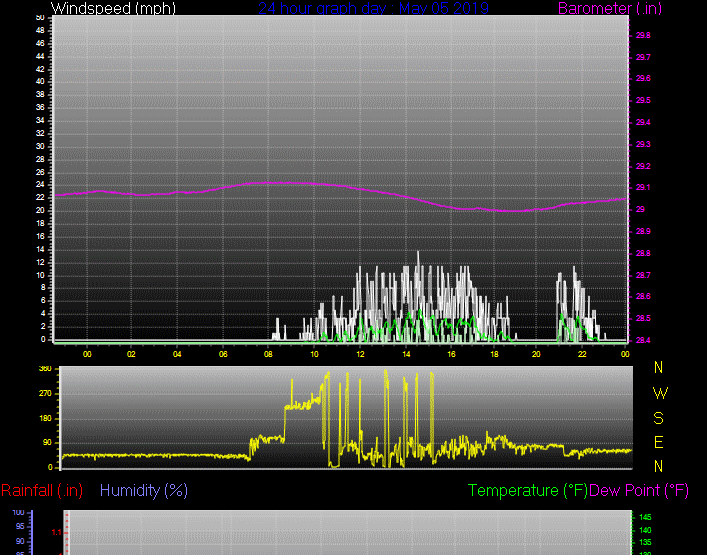Click the 20 hour label on the time axis

click(536, 354)
